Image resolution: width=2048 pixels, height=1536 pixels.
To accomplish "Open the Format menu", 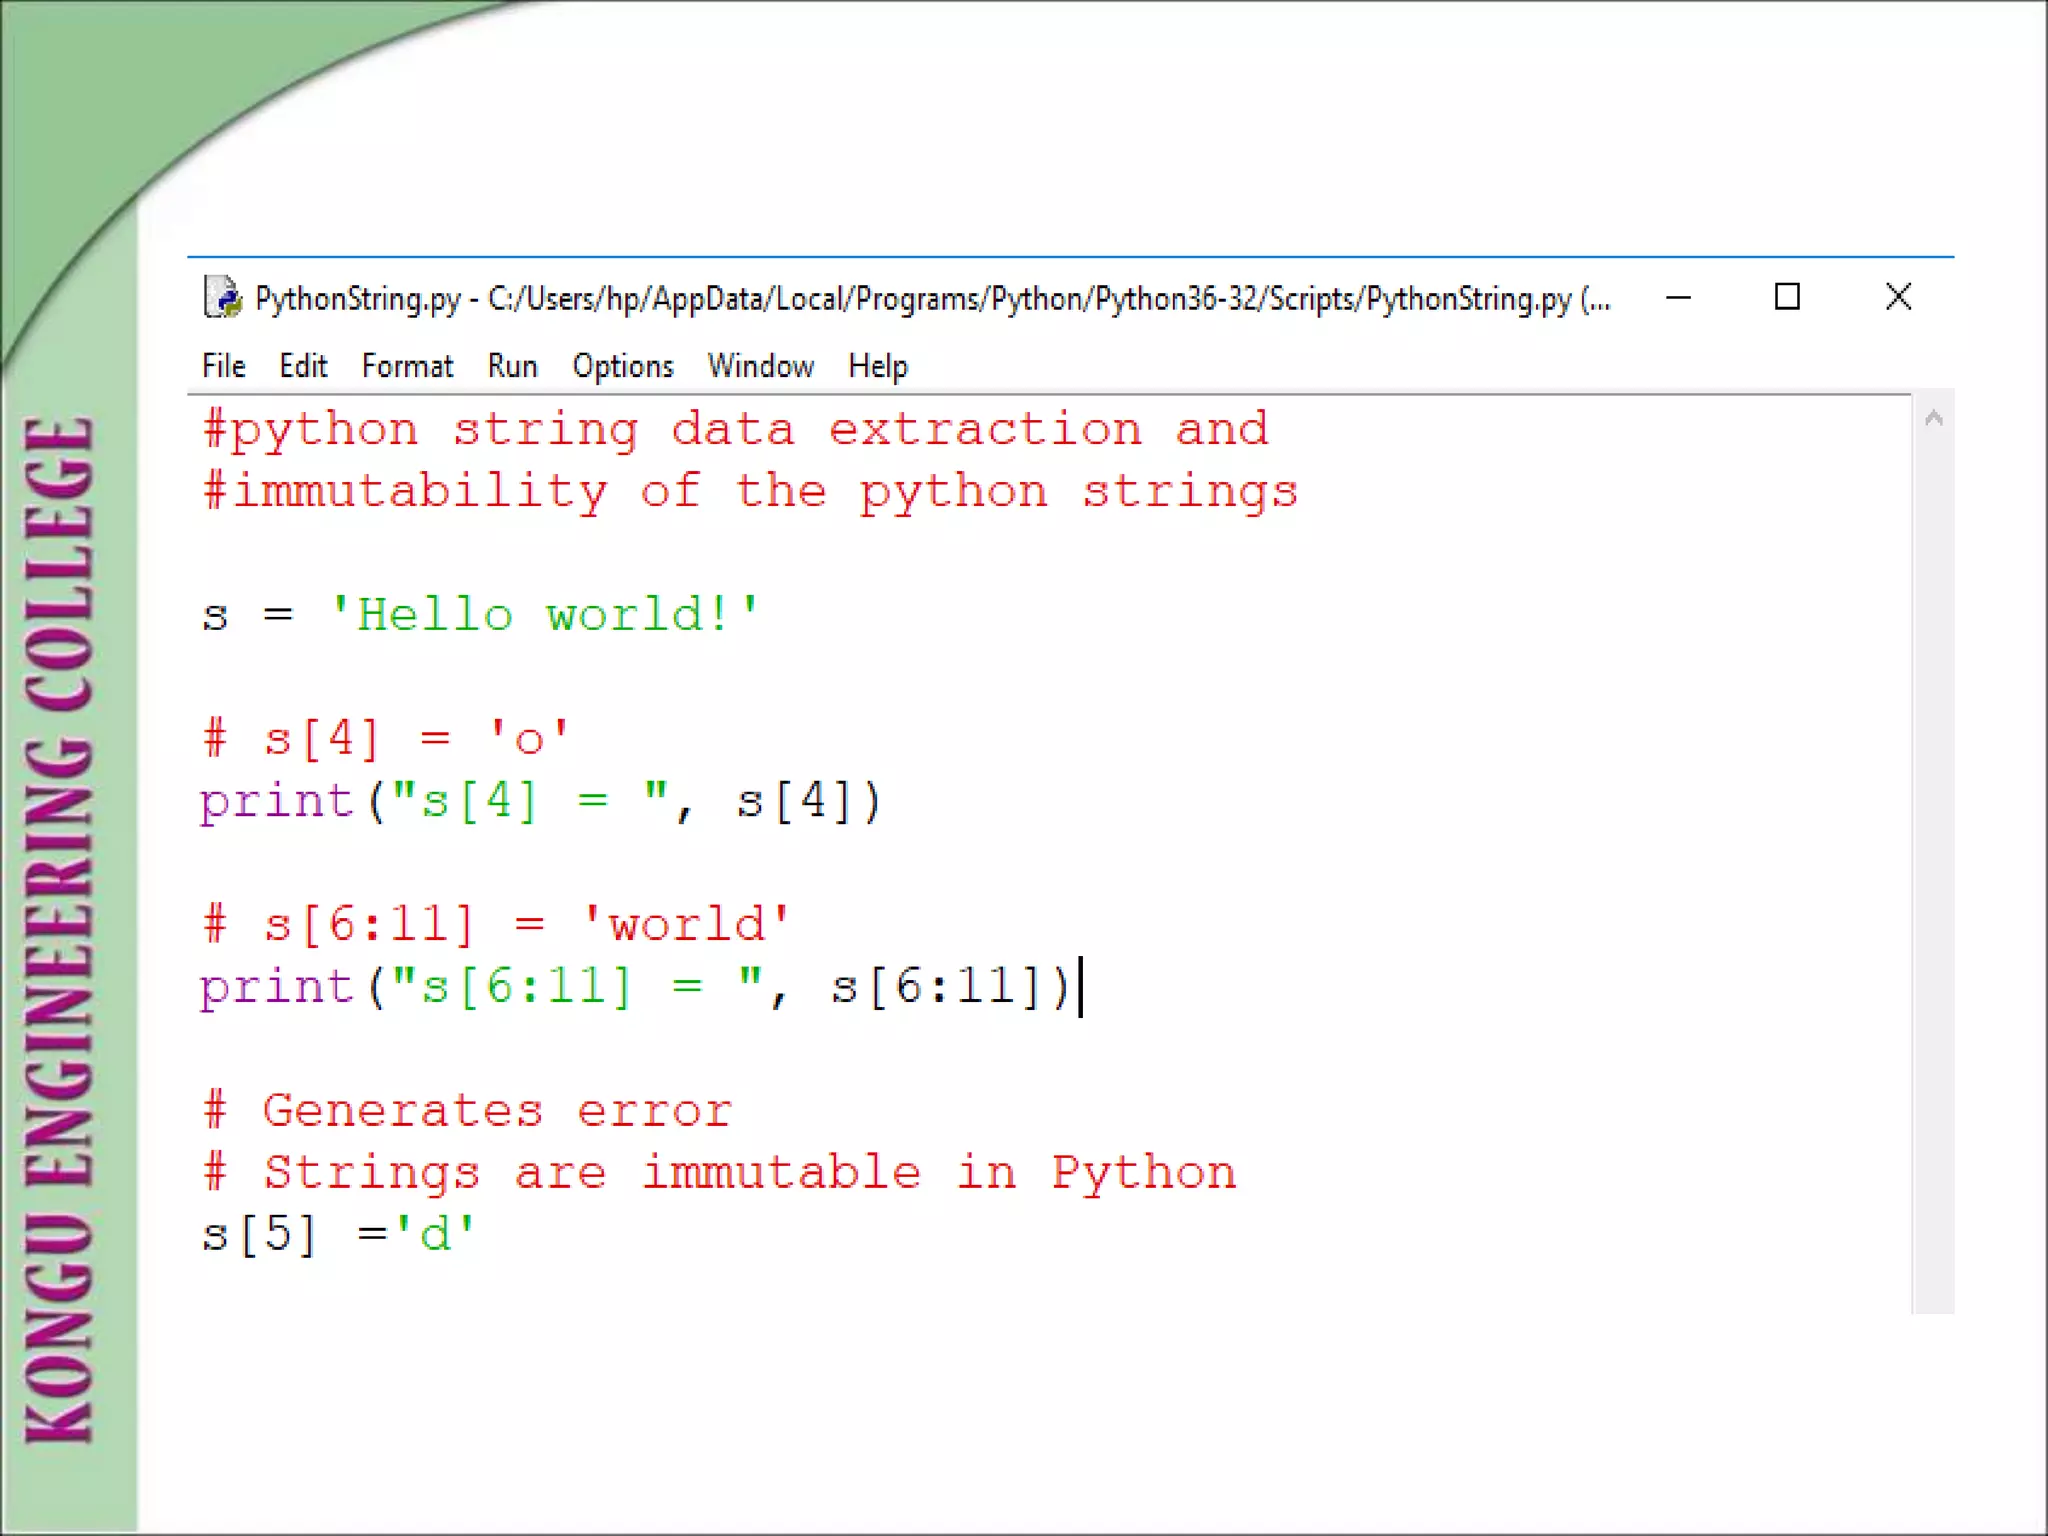I will pyautogui.click(x=407, y=366).
